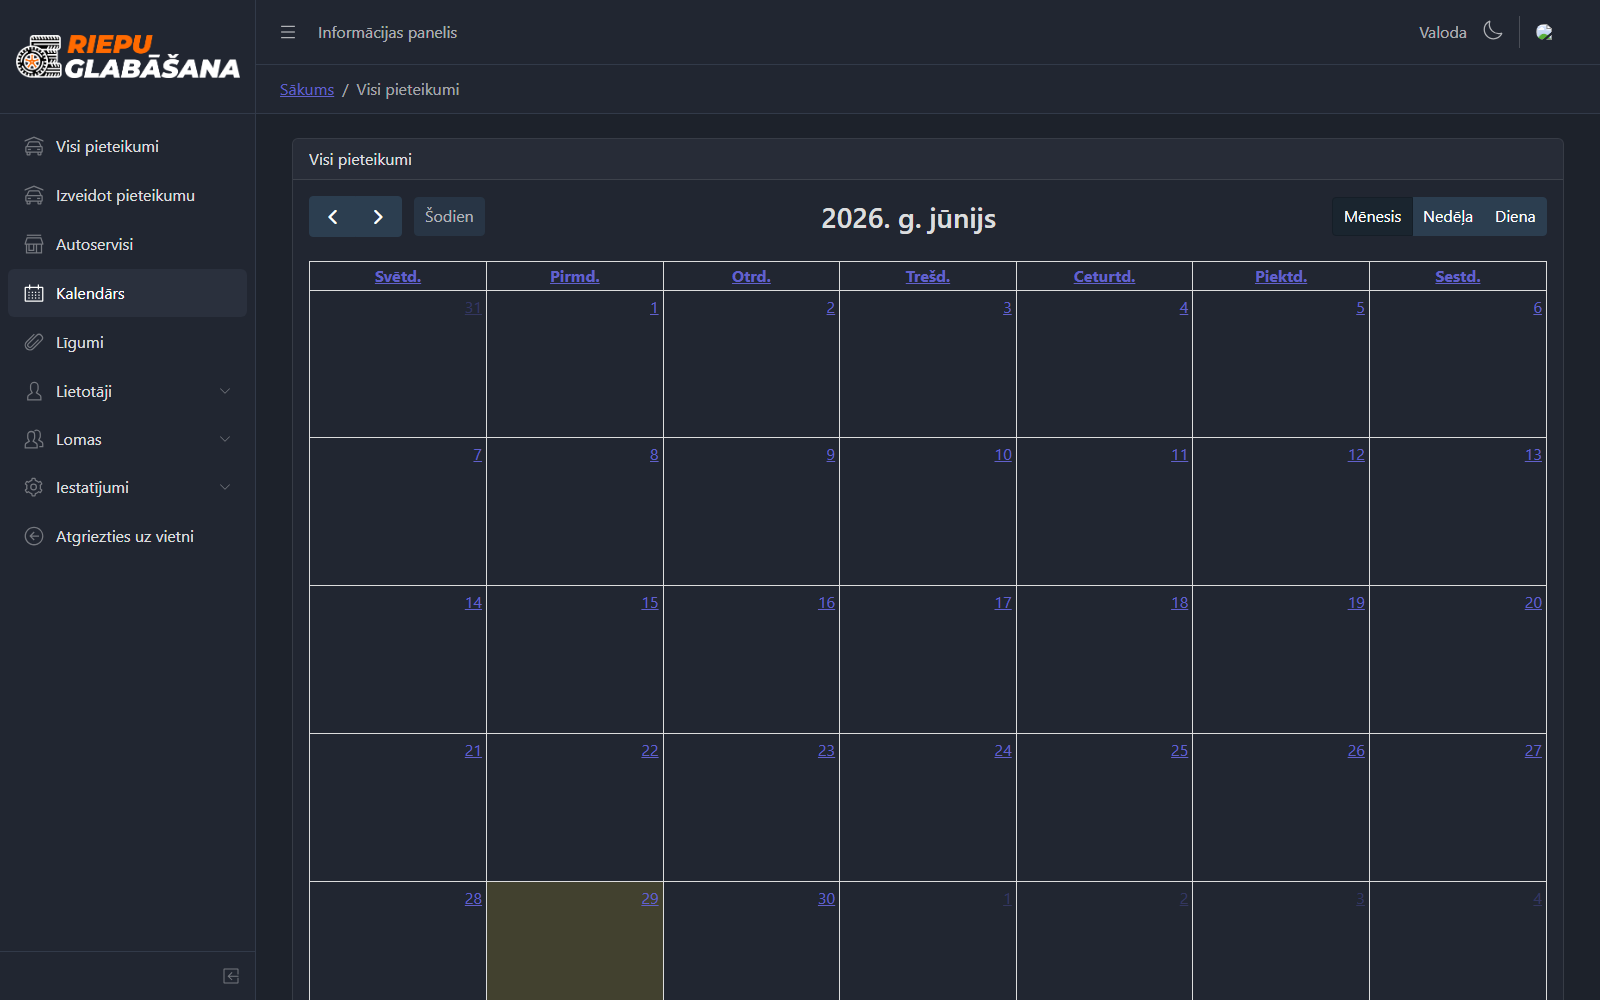
Task: Click the Autoservisi shop icon
Action: [x=34, y=245]
